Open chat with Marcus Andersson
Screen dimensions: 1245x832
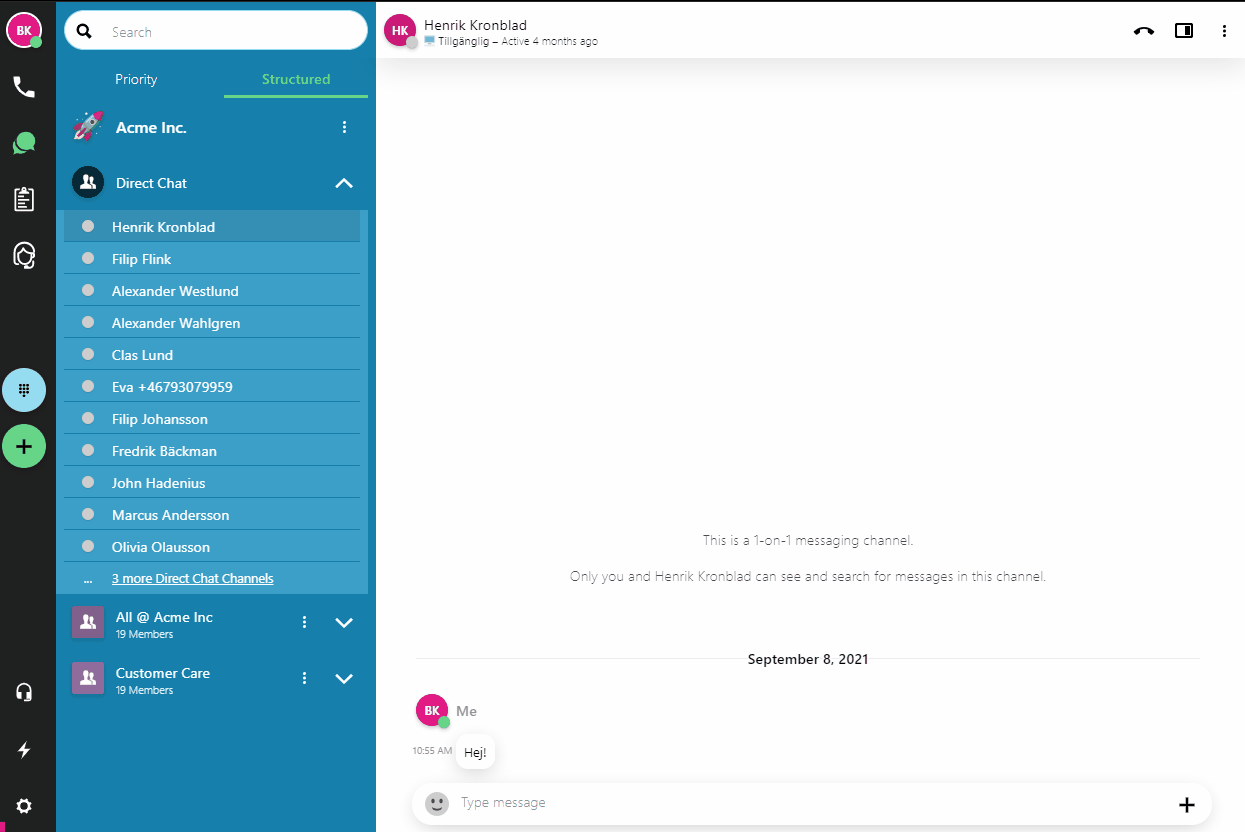point(212,515)
